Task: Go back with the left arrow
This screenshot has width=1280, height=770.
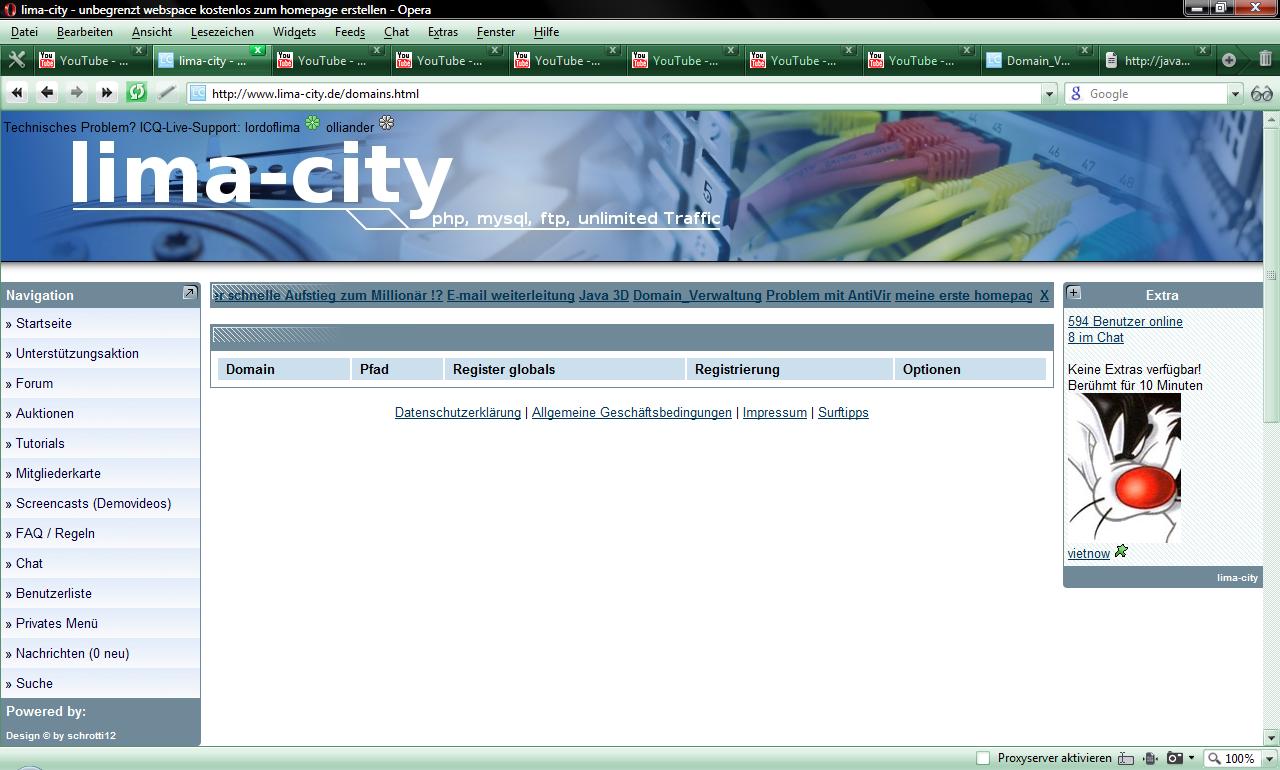Action: click(x=46, y=93)
